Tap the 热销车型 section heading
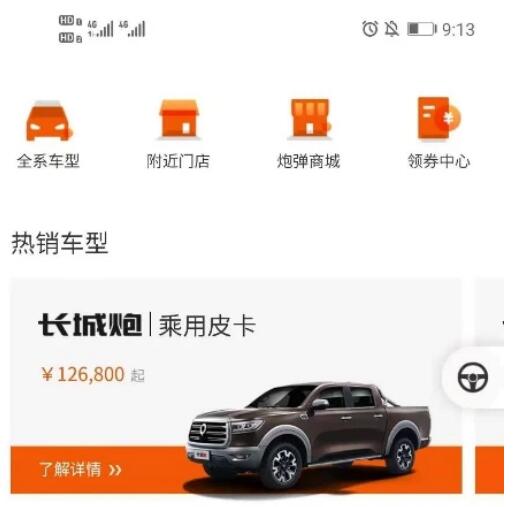This screenshot has height=507, width=526. pos(60,243)
